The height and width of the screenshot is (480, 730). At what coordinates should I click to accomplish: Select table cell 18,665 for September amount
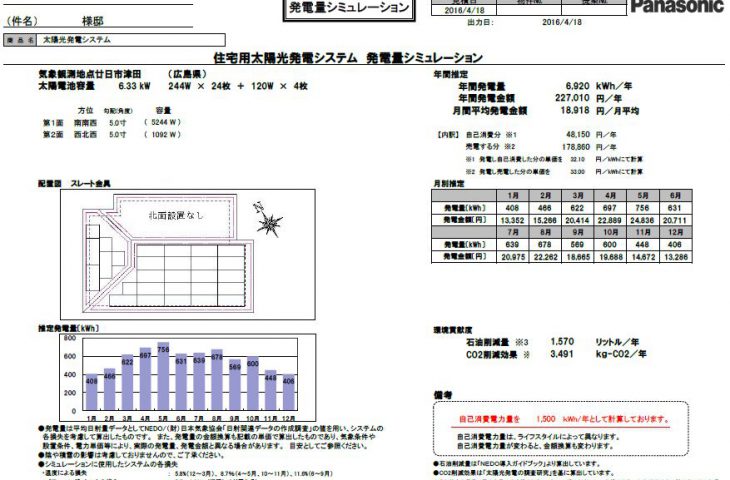pyautogui.click(x=578, y=257)
